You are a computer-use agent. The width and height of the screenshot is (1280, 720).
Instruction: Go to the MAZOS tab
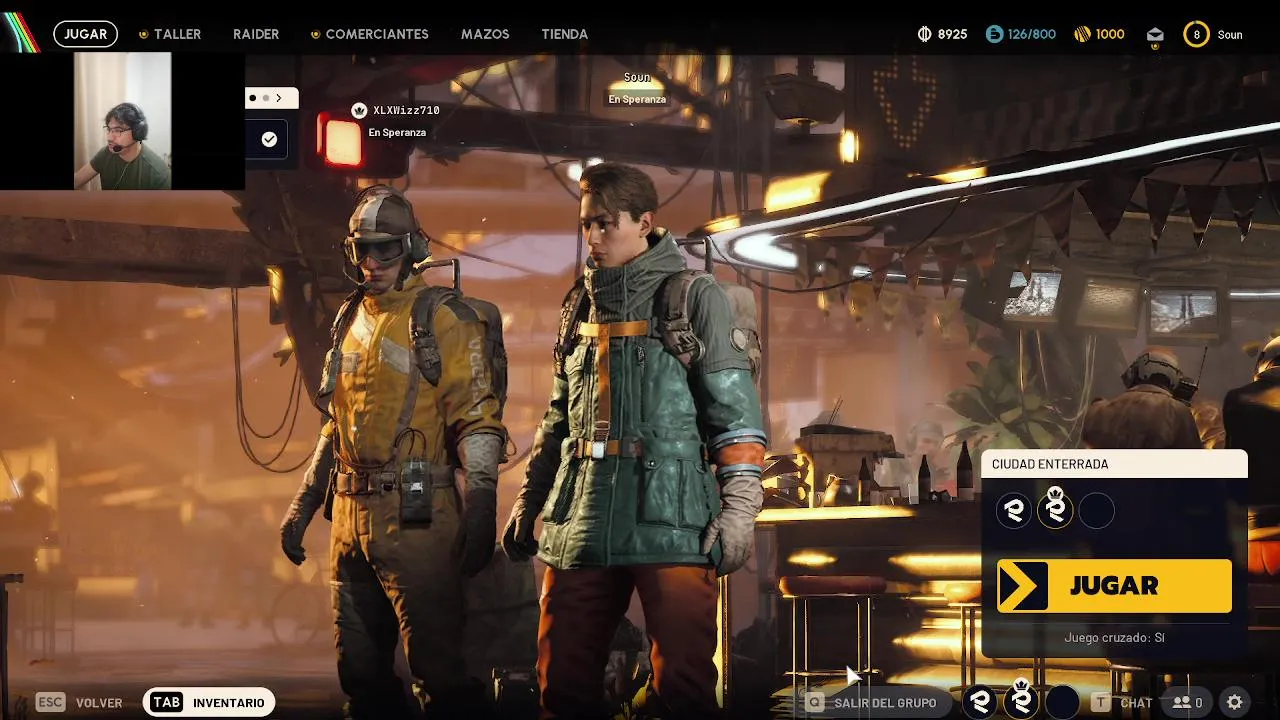click(x=485, y=34)
